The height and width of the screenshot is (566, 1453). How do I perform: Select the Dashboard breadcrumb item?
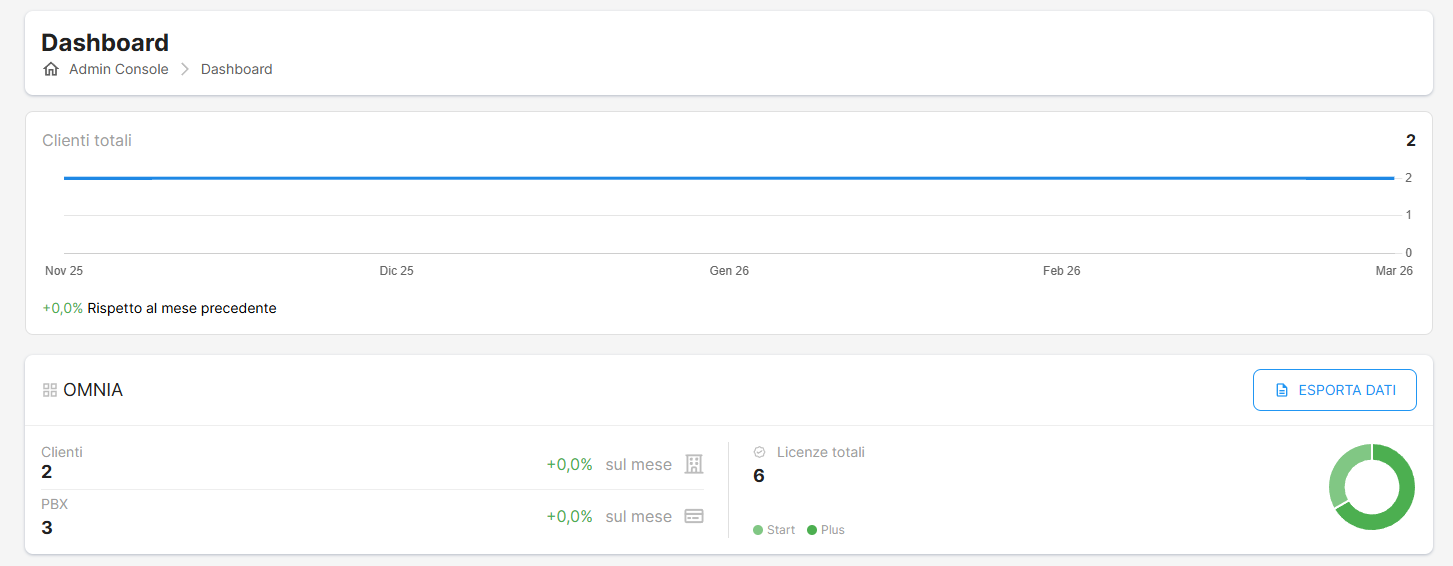(x=236, y=69)
